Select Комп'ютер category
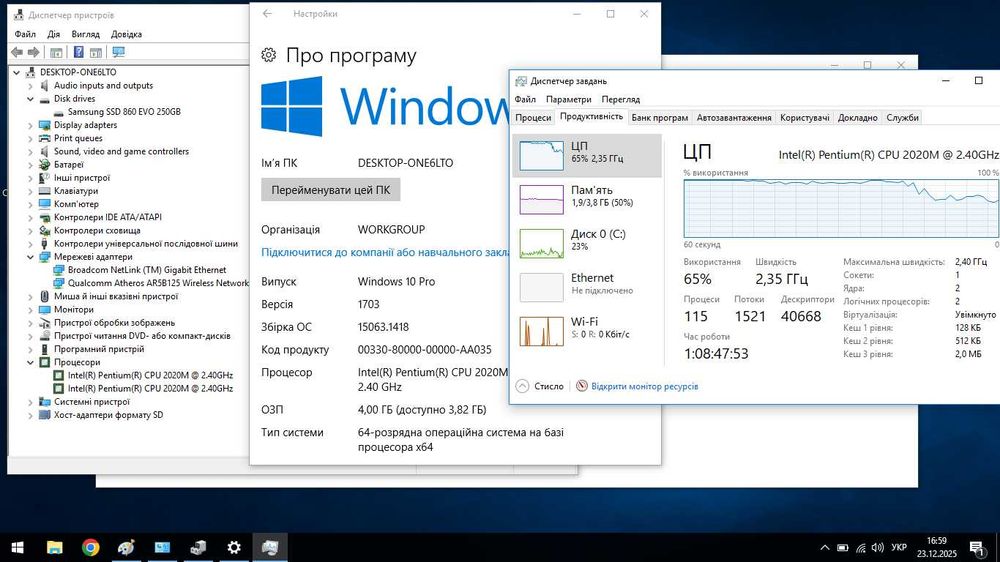The image size is (1000, 562). (x=76, y=204)
